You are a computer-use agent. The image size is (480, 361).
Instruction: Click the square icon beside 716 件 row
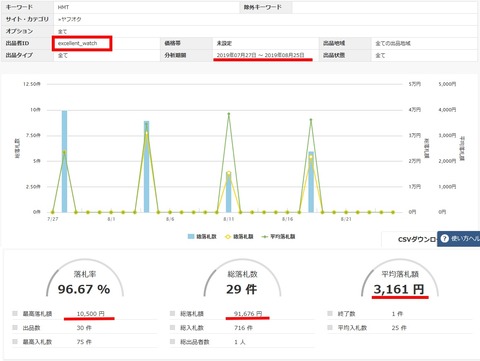tap(172, 328)
